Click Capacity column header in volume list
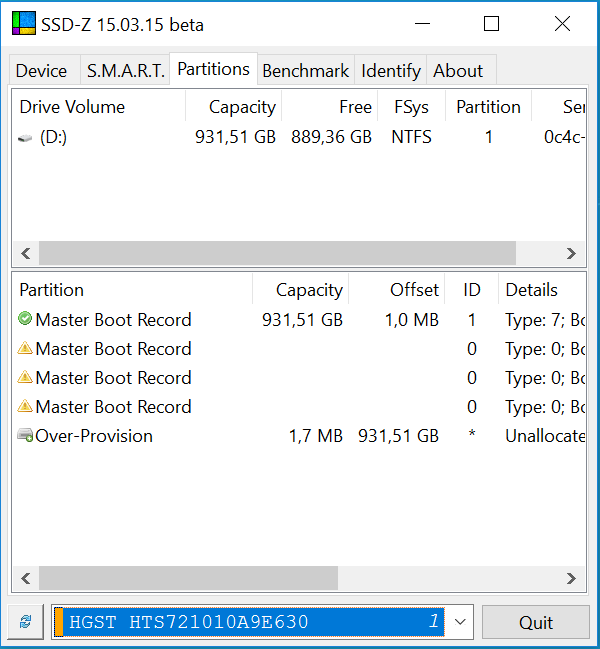 pos(234,107)
